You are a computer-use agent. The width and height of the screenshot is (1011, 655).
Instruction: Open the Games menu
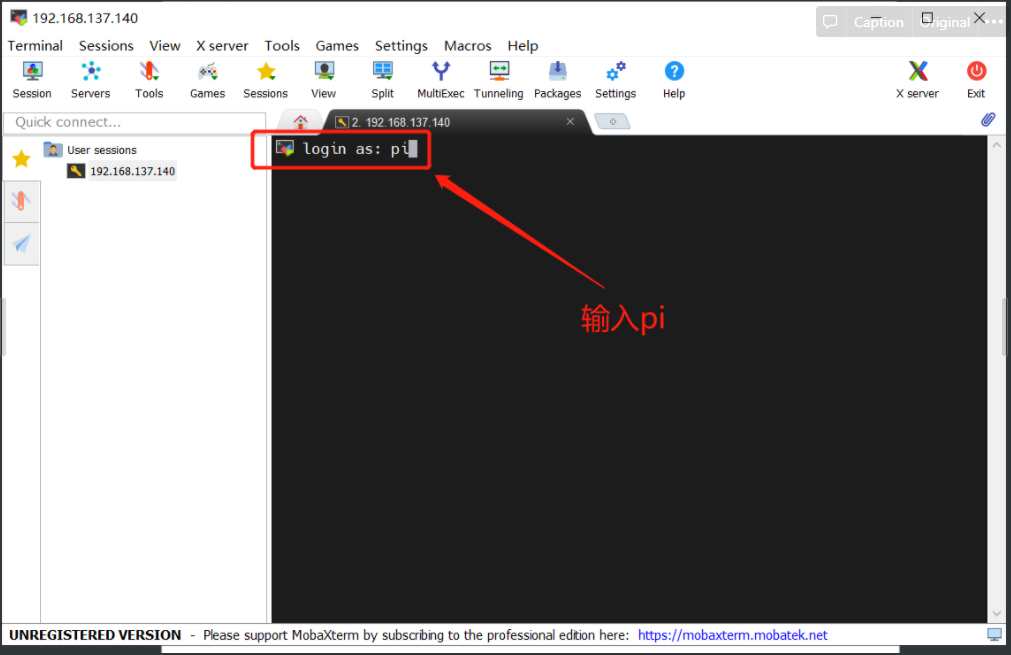337,46
